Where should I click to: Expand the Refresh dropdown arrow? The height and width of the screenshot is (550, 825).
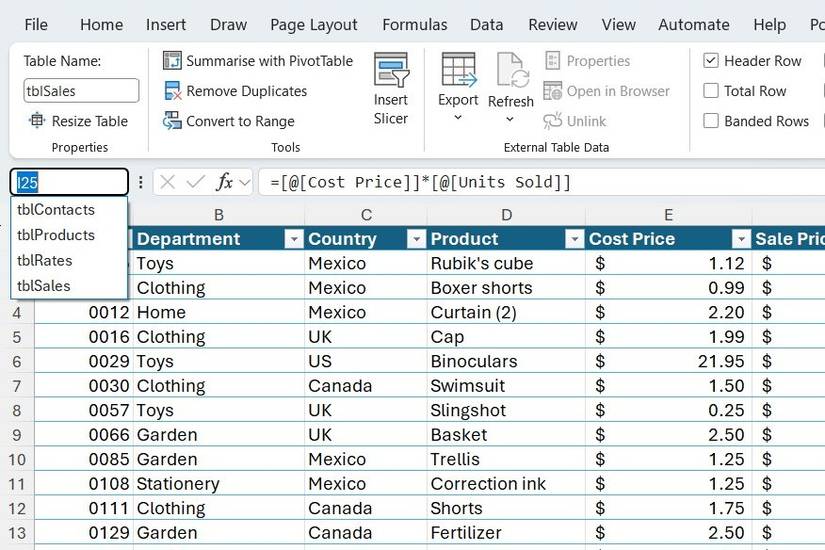click(510, 119)
